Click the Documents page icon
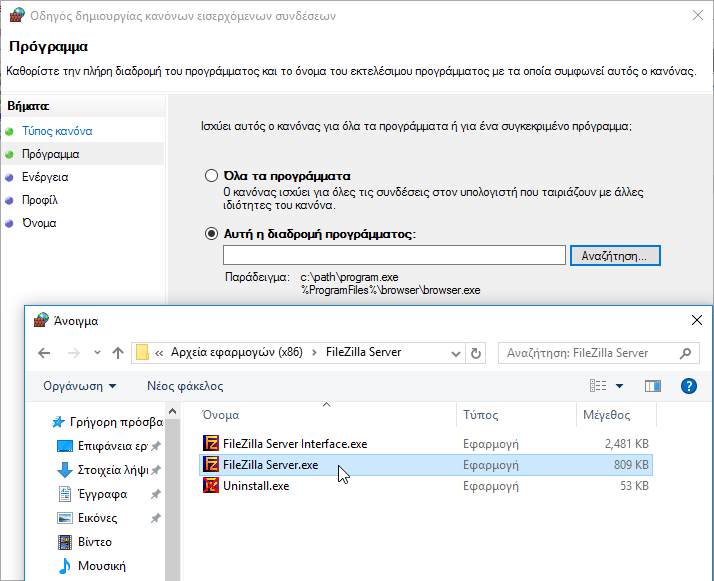The width and height of the screenshot is (714, 581). [65, 494]
